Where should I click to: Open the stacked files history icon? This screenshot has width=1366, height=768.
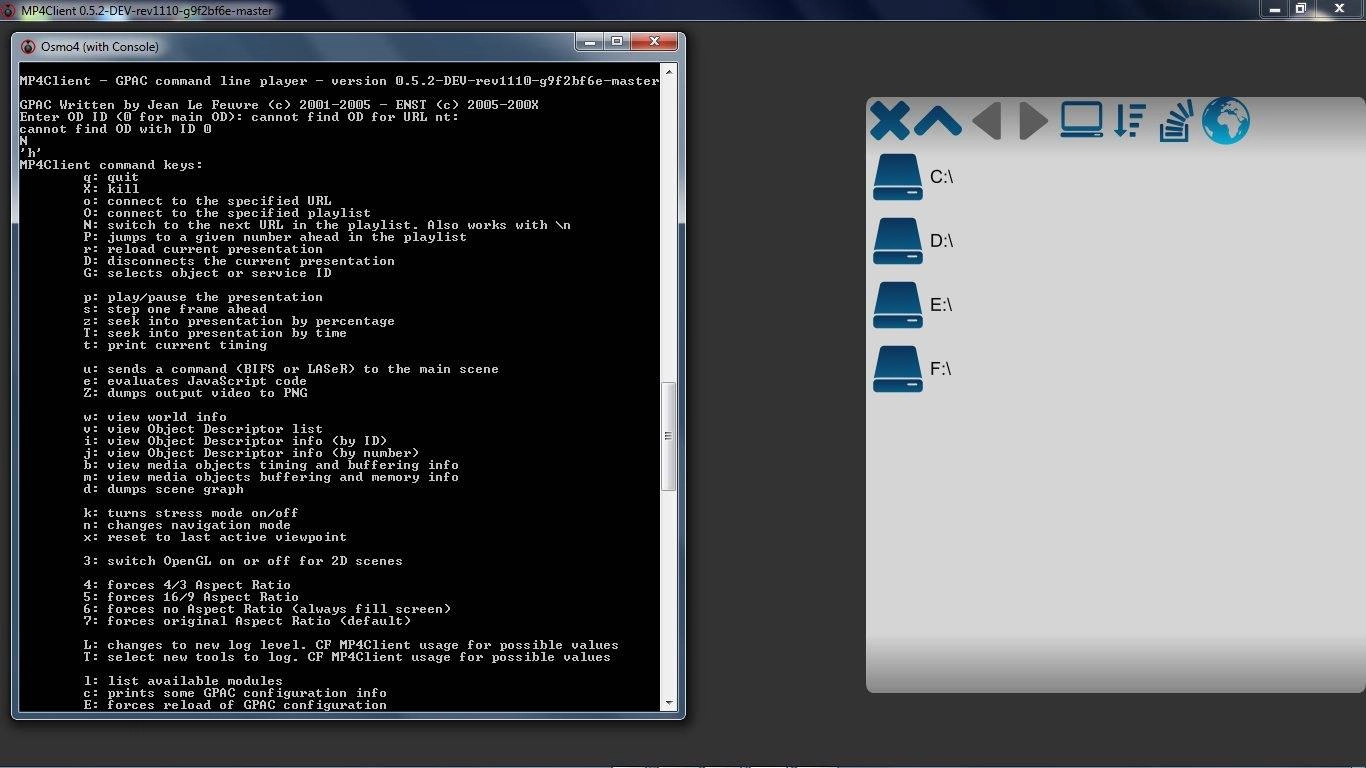click(x=1176, y=121)
